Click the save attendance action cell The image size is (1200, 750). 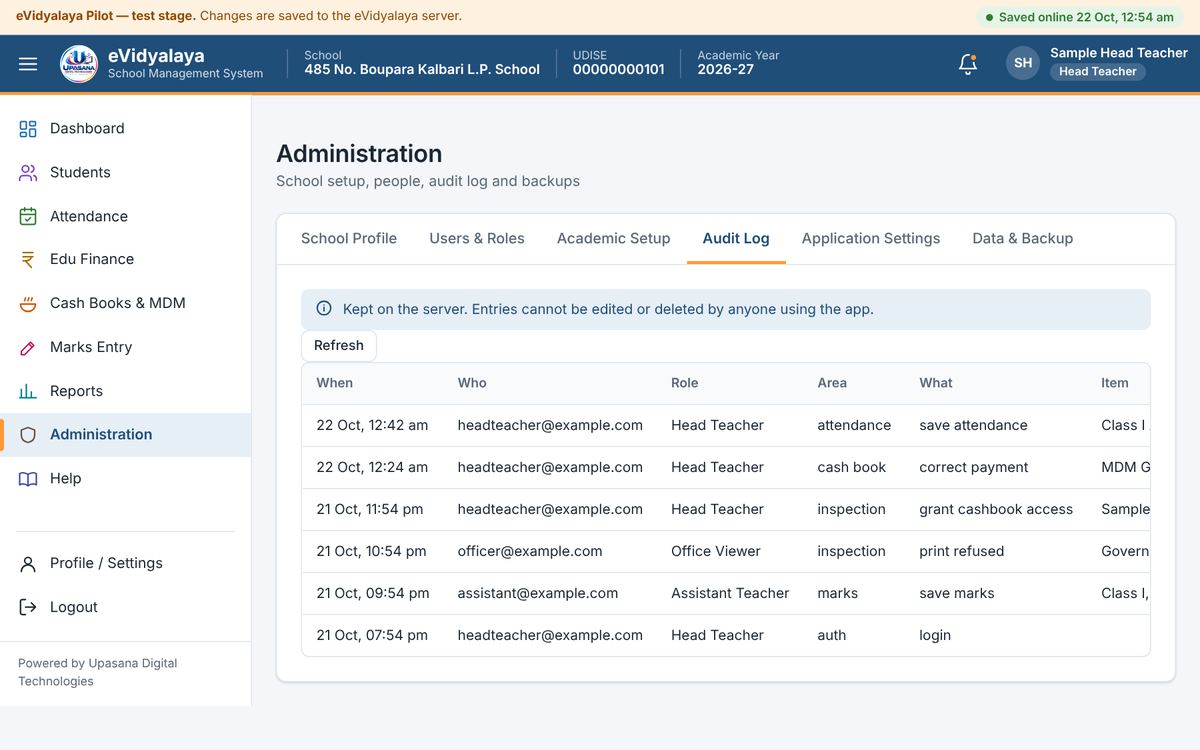(x=973, y=425)
